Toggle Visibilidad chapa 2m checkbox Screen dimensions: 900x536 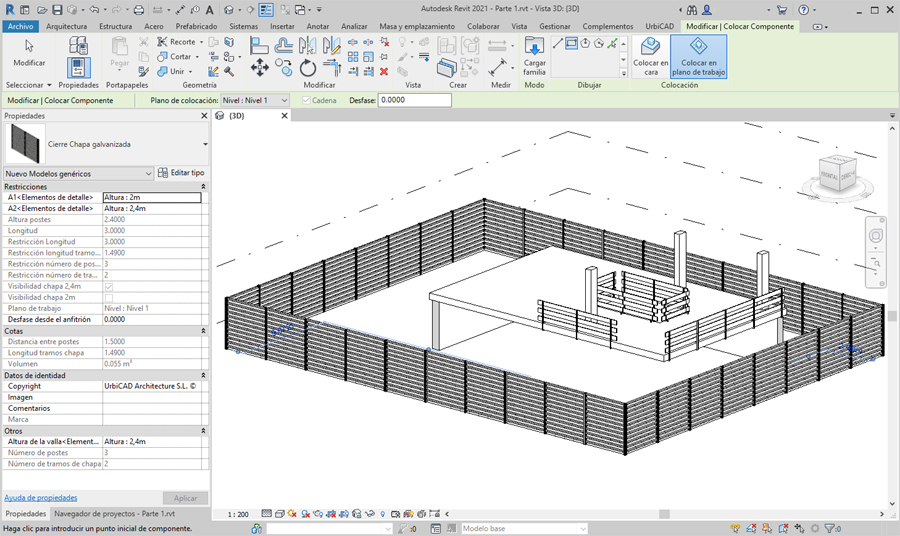tap(108, 297)
